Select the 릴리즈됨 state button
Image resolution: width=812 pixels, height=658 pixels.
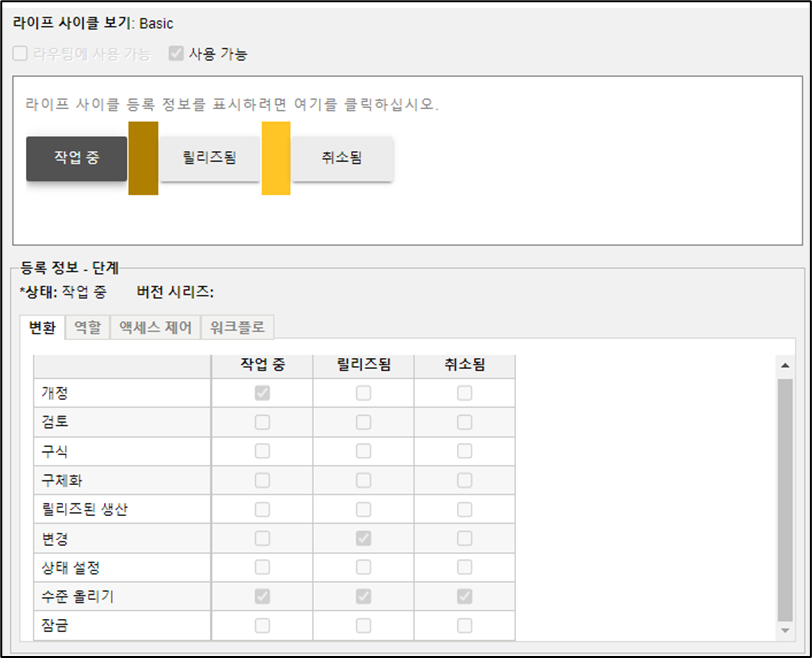coord(210,158)
